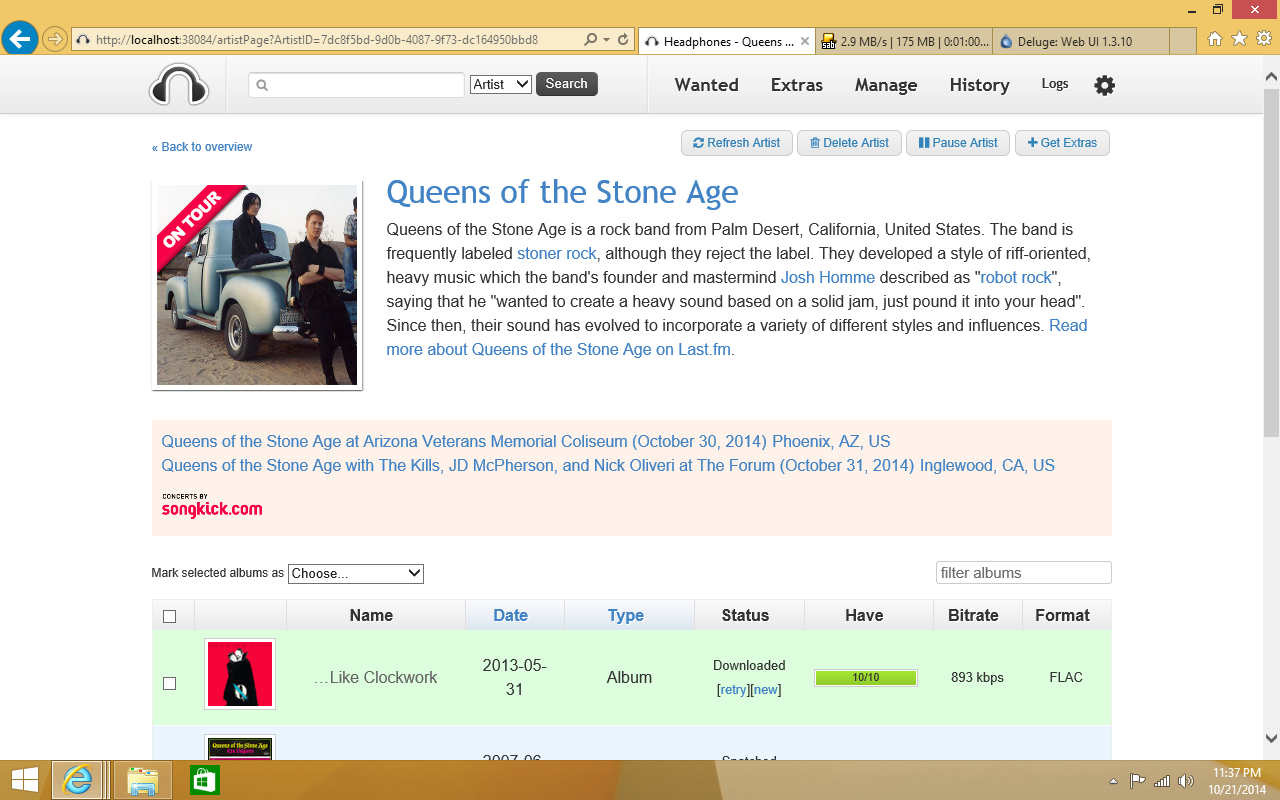Viewport: 1280px width, 800px height.
Task: Open The Forum Inglewood concert link
Action: [608, 465]
